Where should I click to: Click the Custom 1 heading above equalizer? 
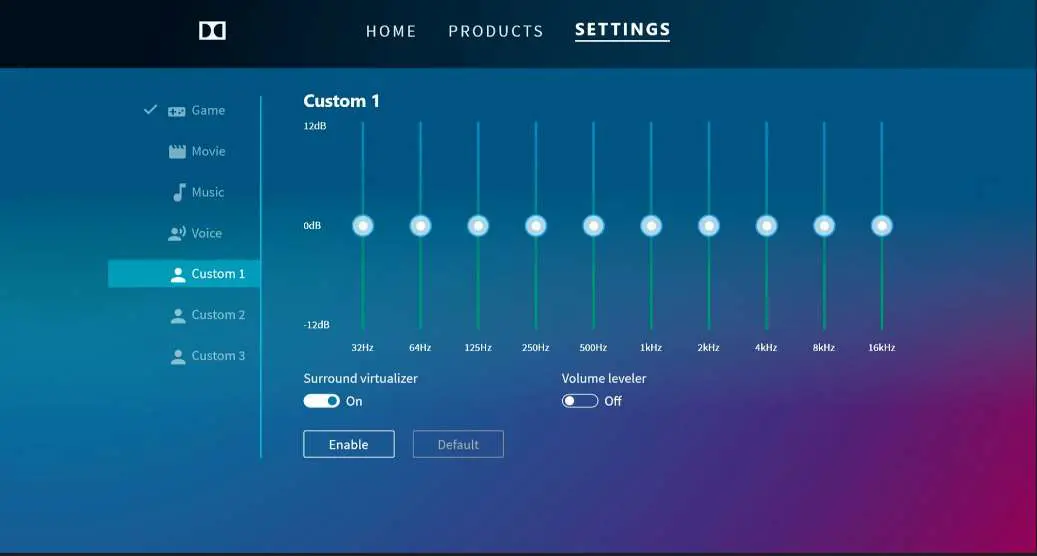click(341, 101)
